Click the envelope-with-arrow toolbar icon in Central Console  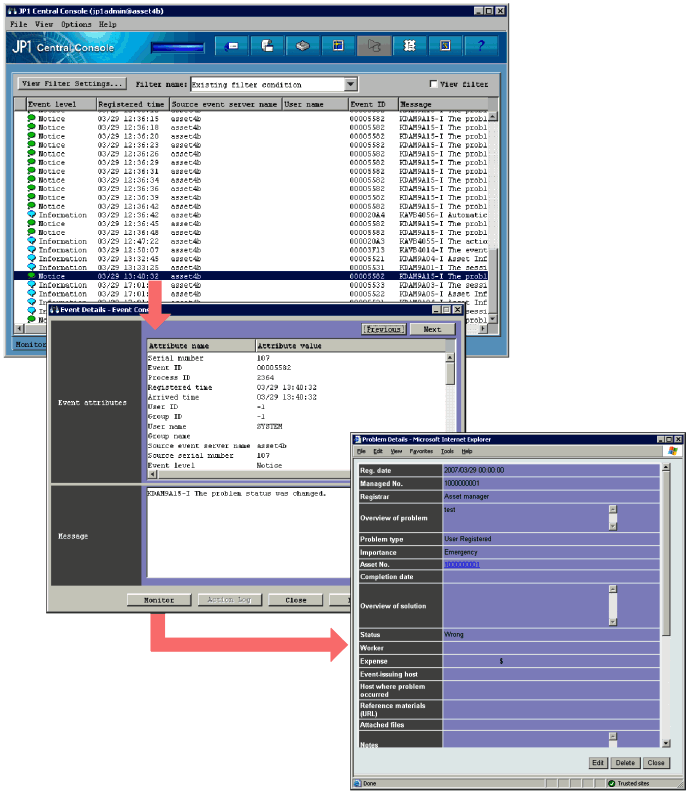point(232,46)
